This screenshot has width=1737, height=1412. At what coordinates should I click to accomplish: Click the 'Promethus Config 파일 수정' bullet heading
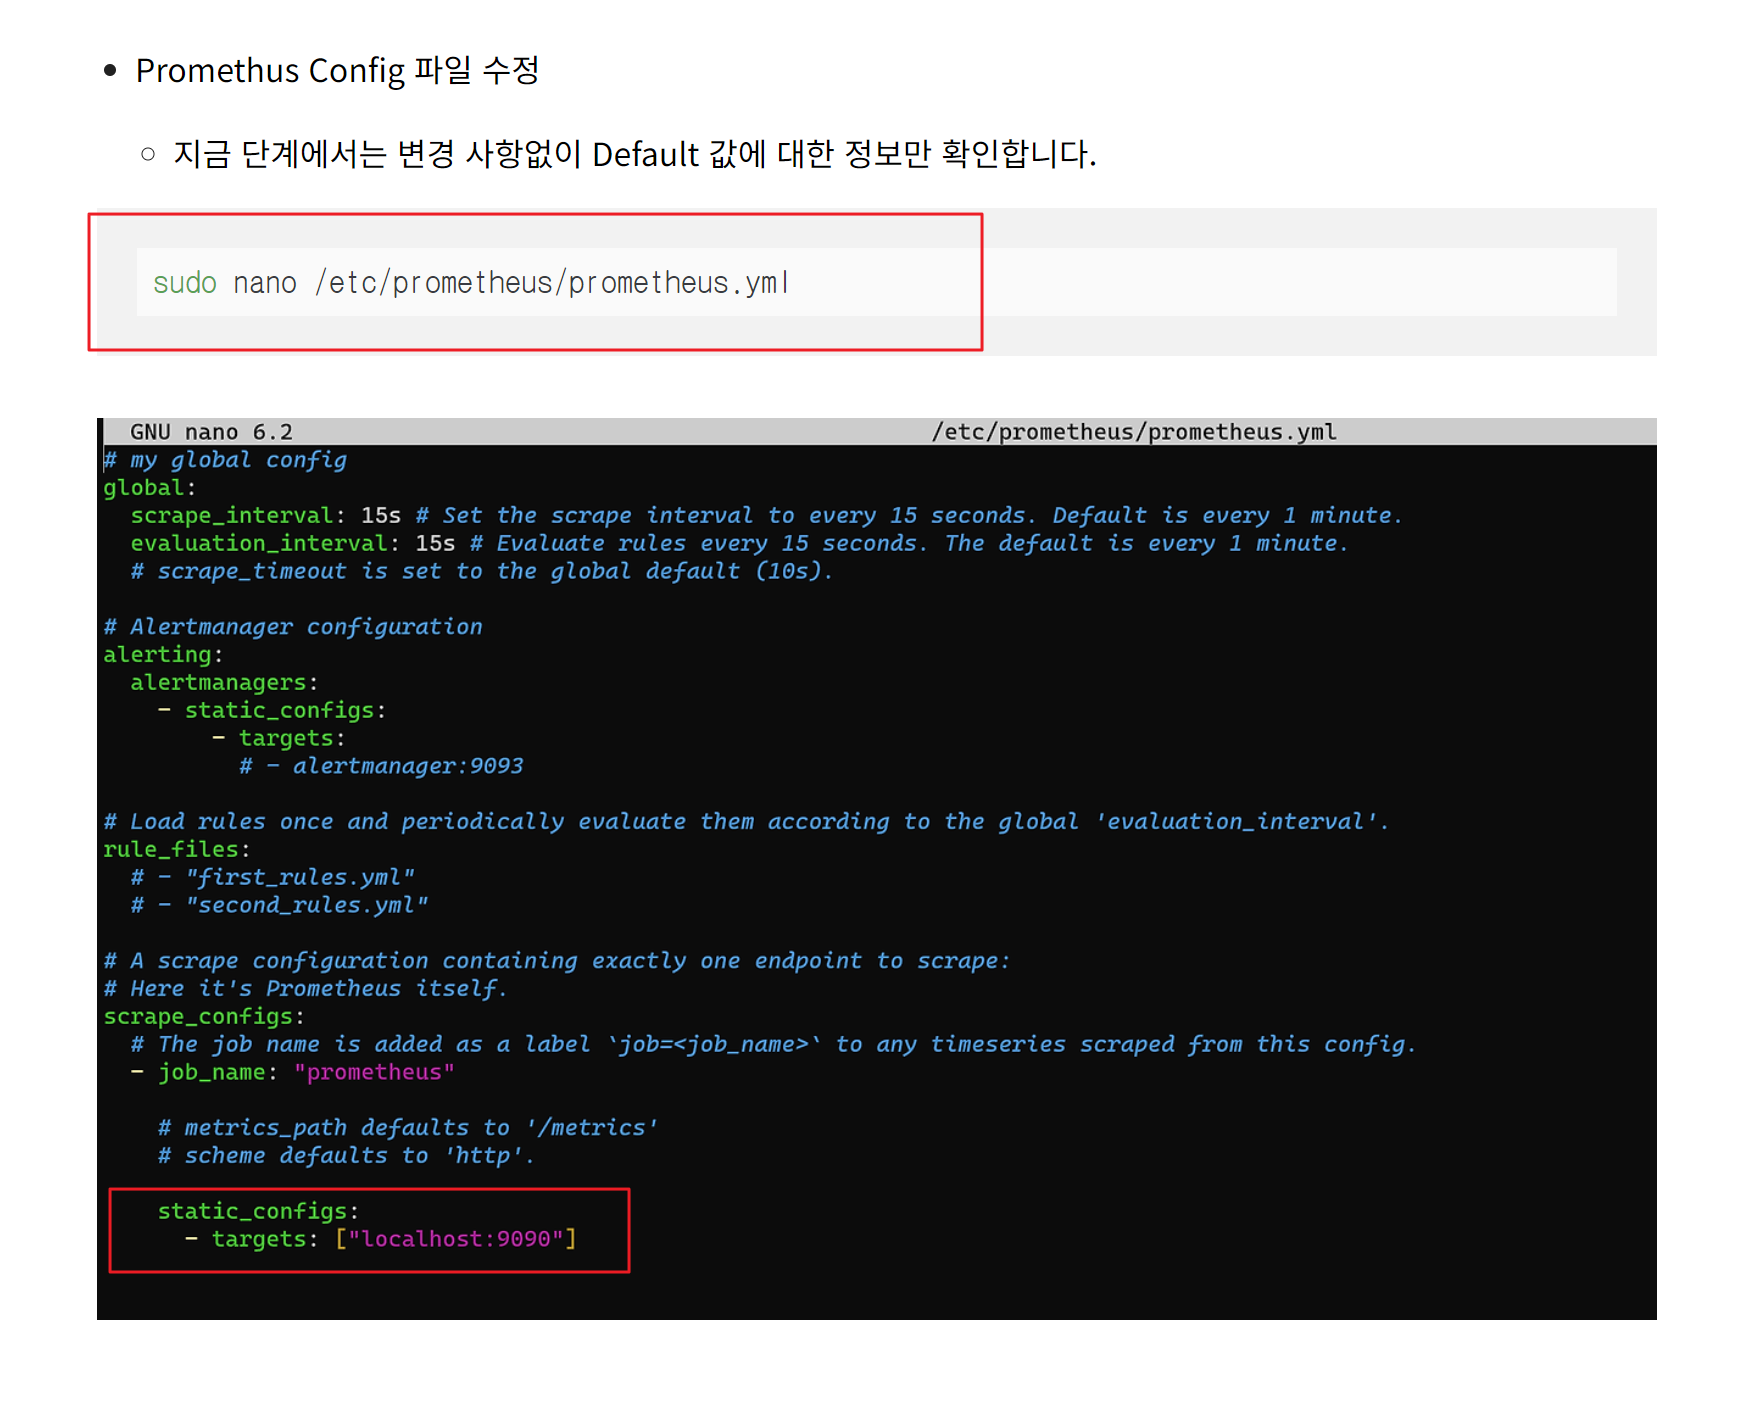(337, 71)
